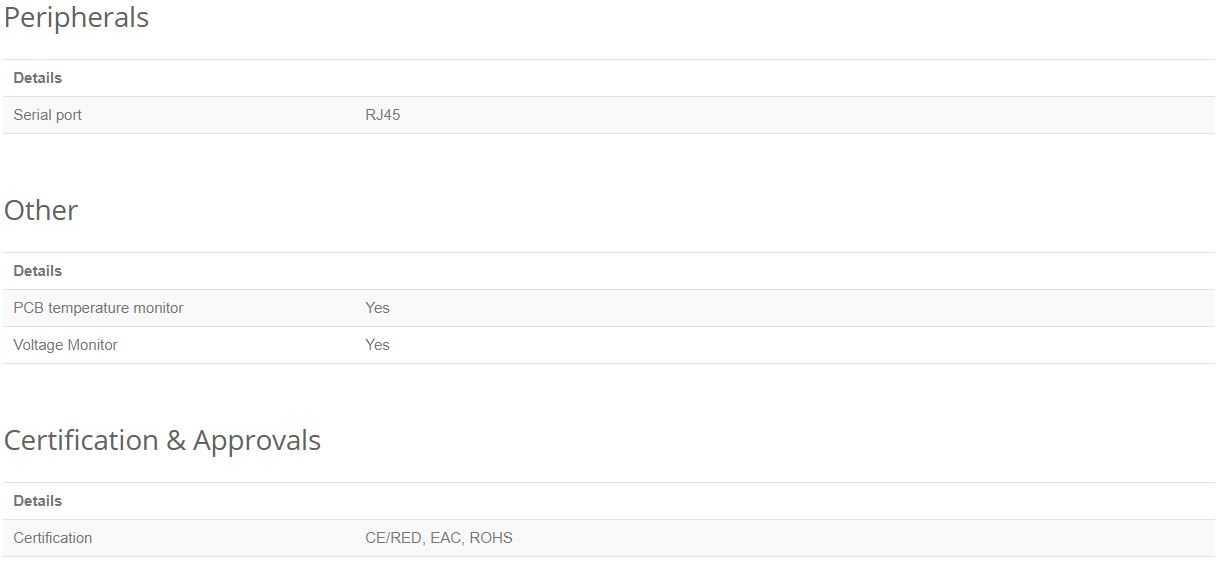Click the Details header under Peripherals

pyautogui.click(x=38, y=78)
